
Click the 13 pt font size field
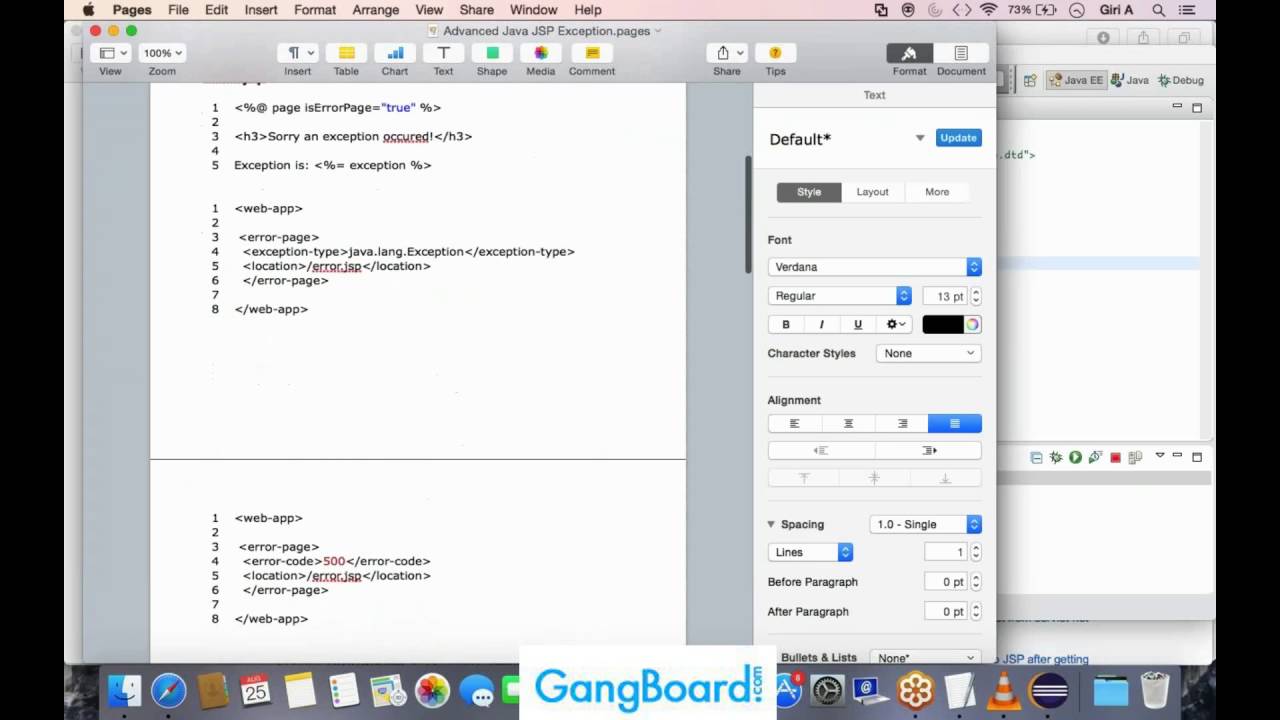click(x=945, y=296)
